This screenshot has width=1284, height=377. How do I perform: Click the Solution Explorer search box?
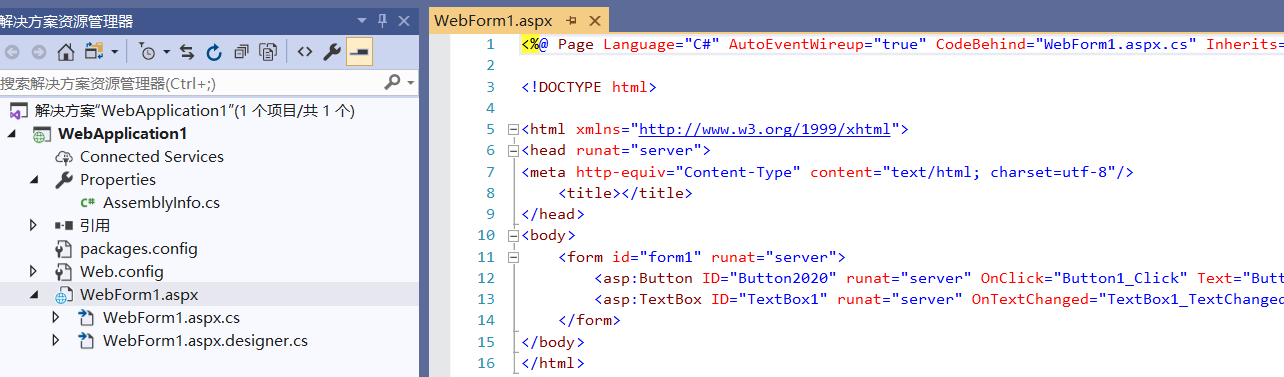point(190,83)
